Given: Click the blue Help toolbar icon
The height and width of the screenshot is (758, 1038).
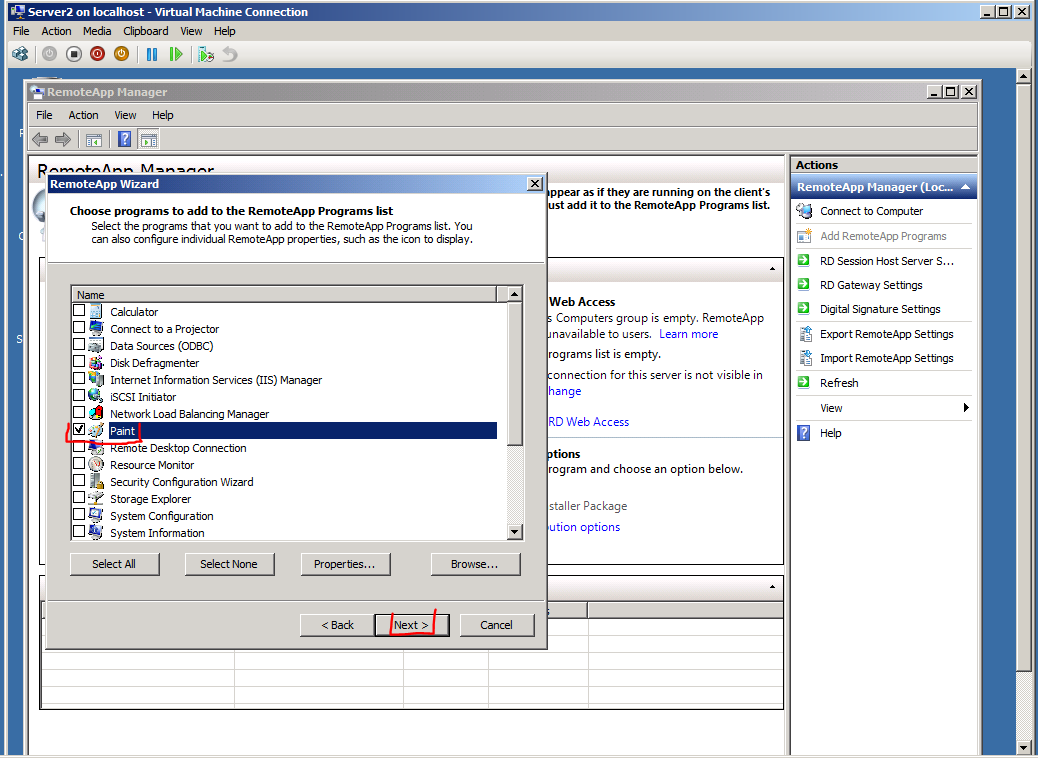Looking at the screenshot, I should pos(124,139).
